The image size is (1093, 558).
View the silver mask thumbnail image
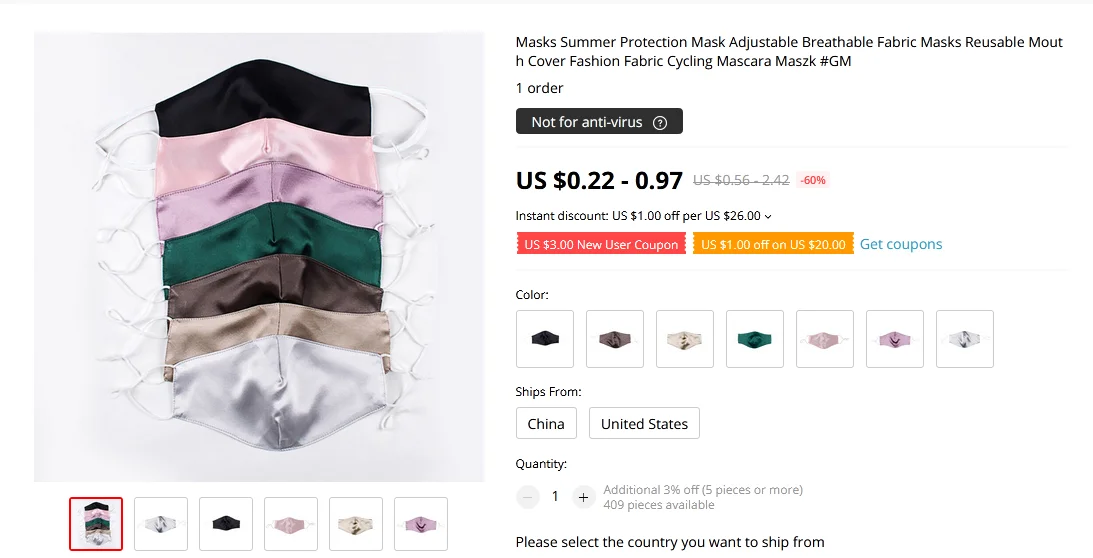click(x=161, y=524)
